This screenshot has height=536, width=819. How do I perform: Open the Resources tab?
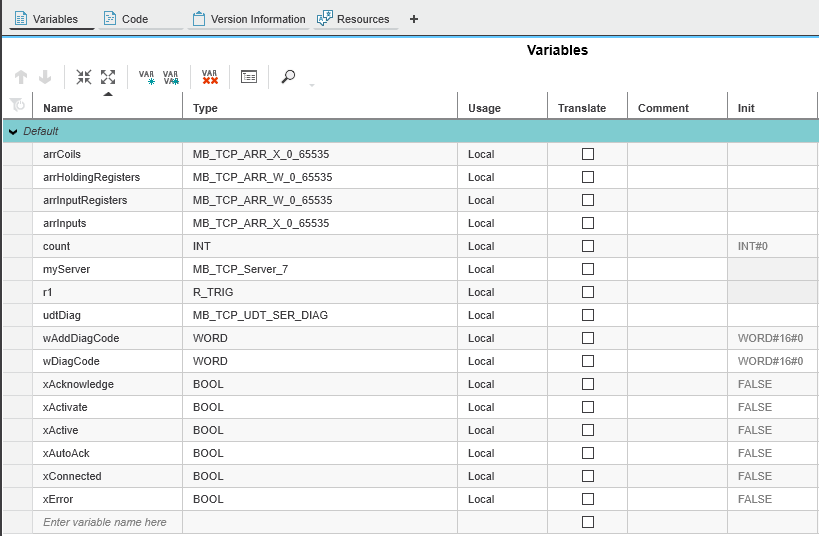(356, 19)
